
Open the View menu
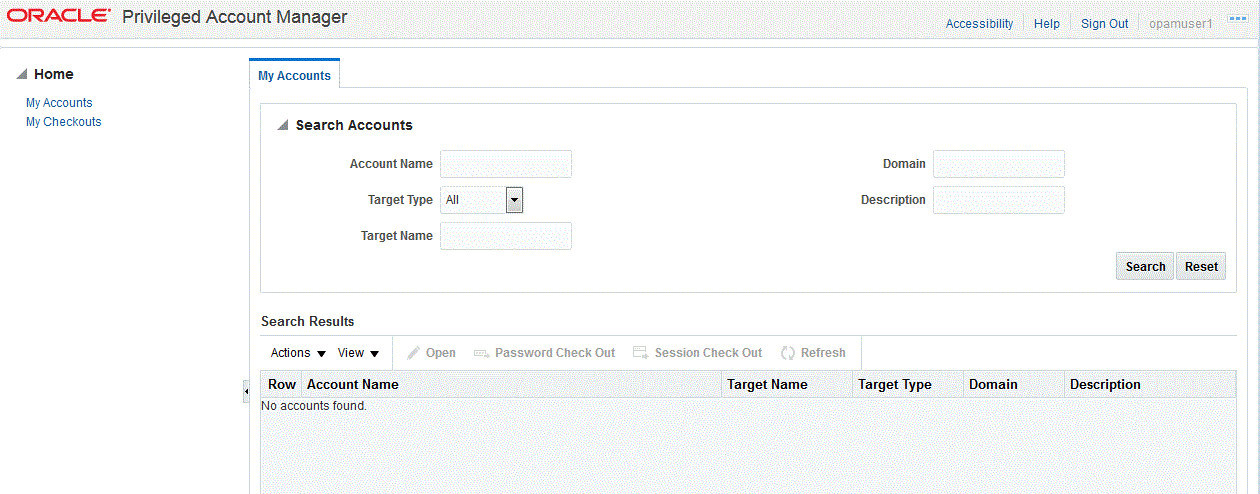[359, 353]
